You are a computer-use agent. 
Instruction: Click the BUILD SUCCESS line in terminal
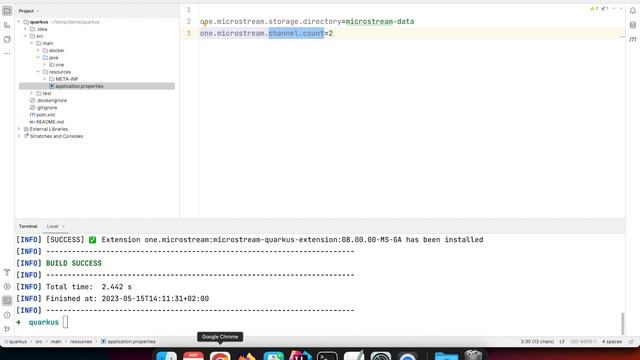(73, 263)
